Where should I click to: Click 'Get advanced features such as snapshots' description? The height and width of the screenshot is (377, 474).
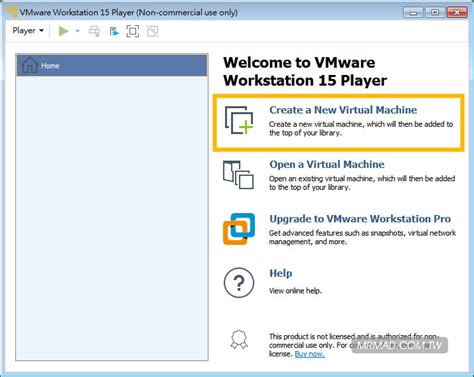click(362, 237)
